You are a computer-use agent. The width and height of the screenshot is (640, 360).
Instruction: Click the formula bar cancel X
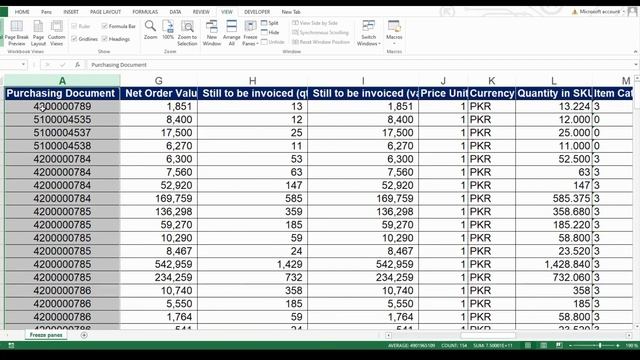[48, 64]
